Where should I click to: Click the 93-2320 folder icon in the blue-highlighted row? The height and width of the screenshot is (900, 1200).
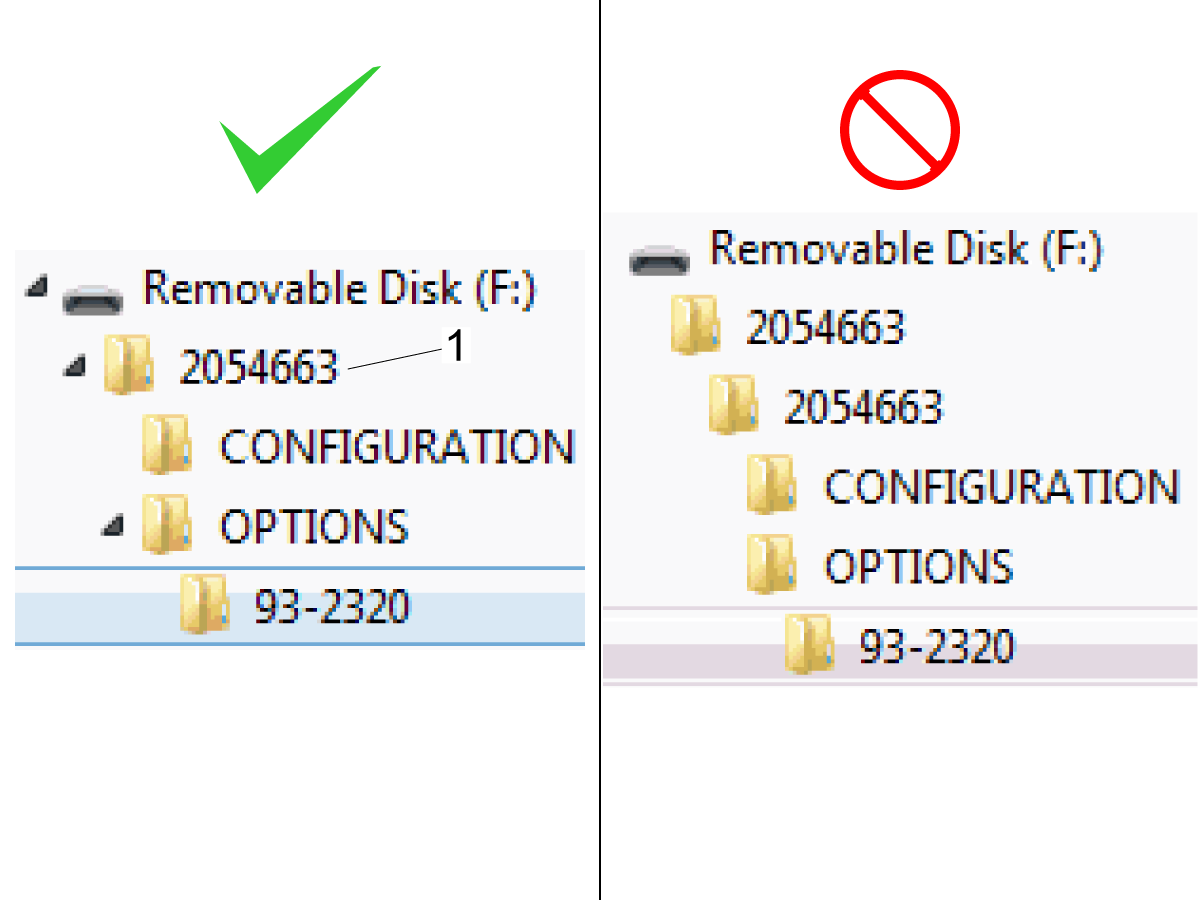(205, 604)
